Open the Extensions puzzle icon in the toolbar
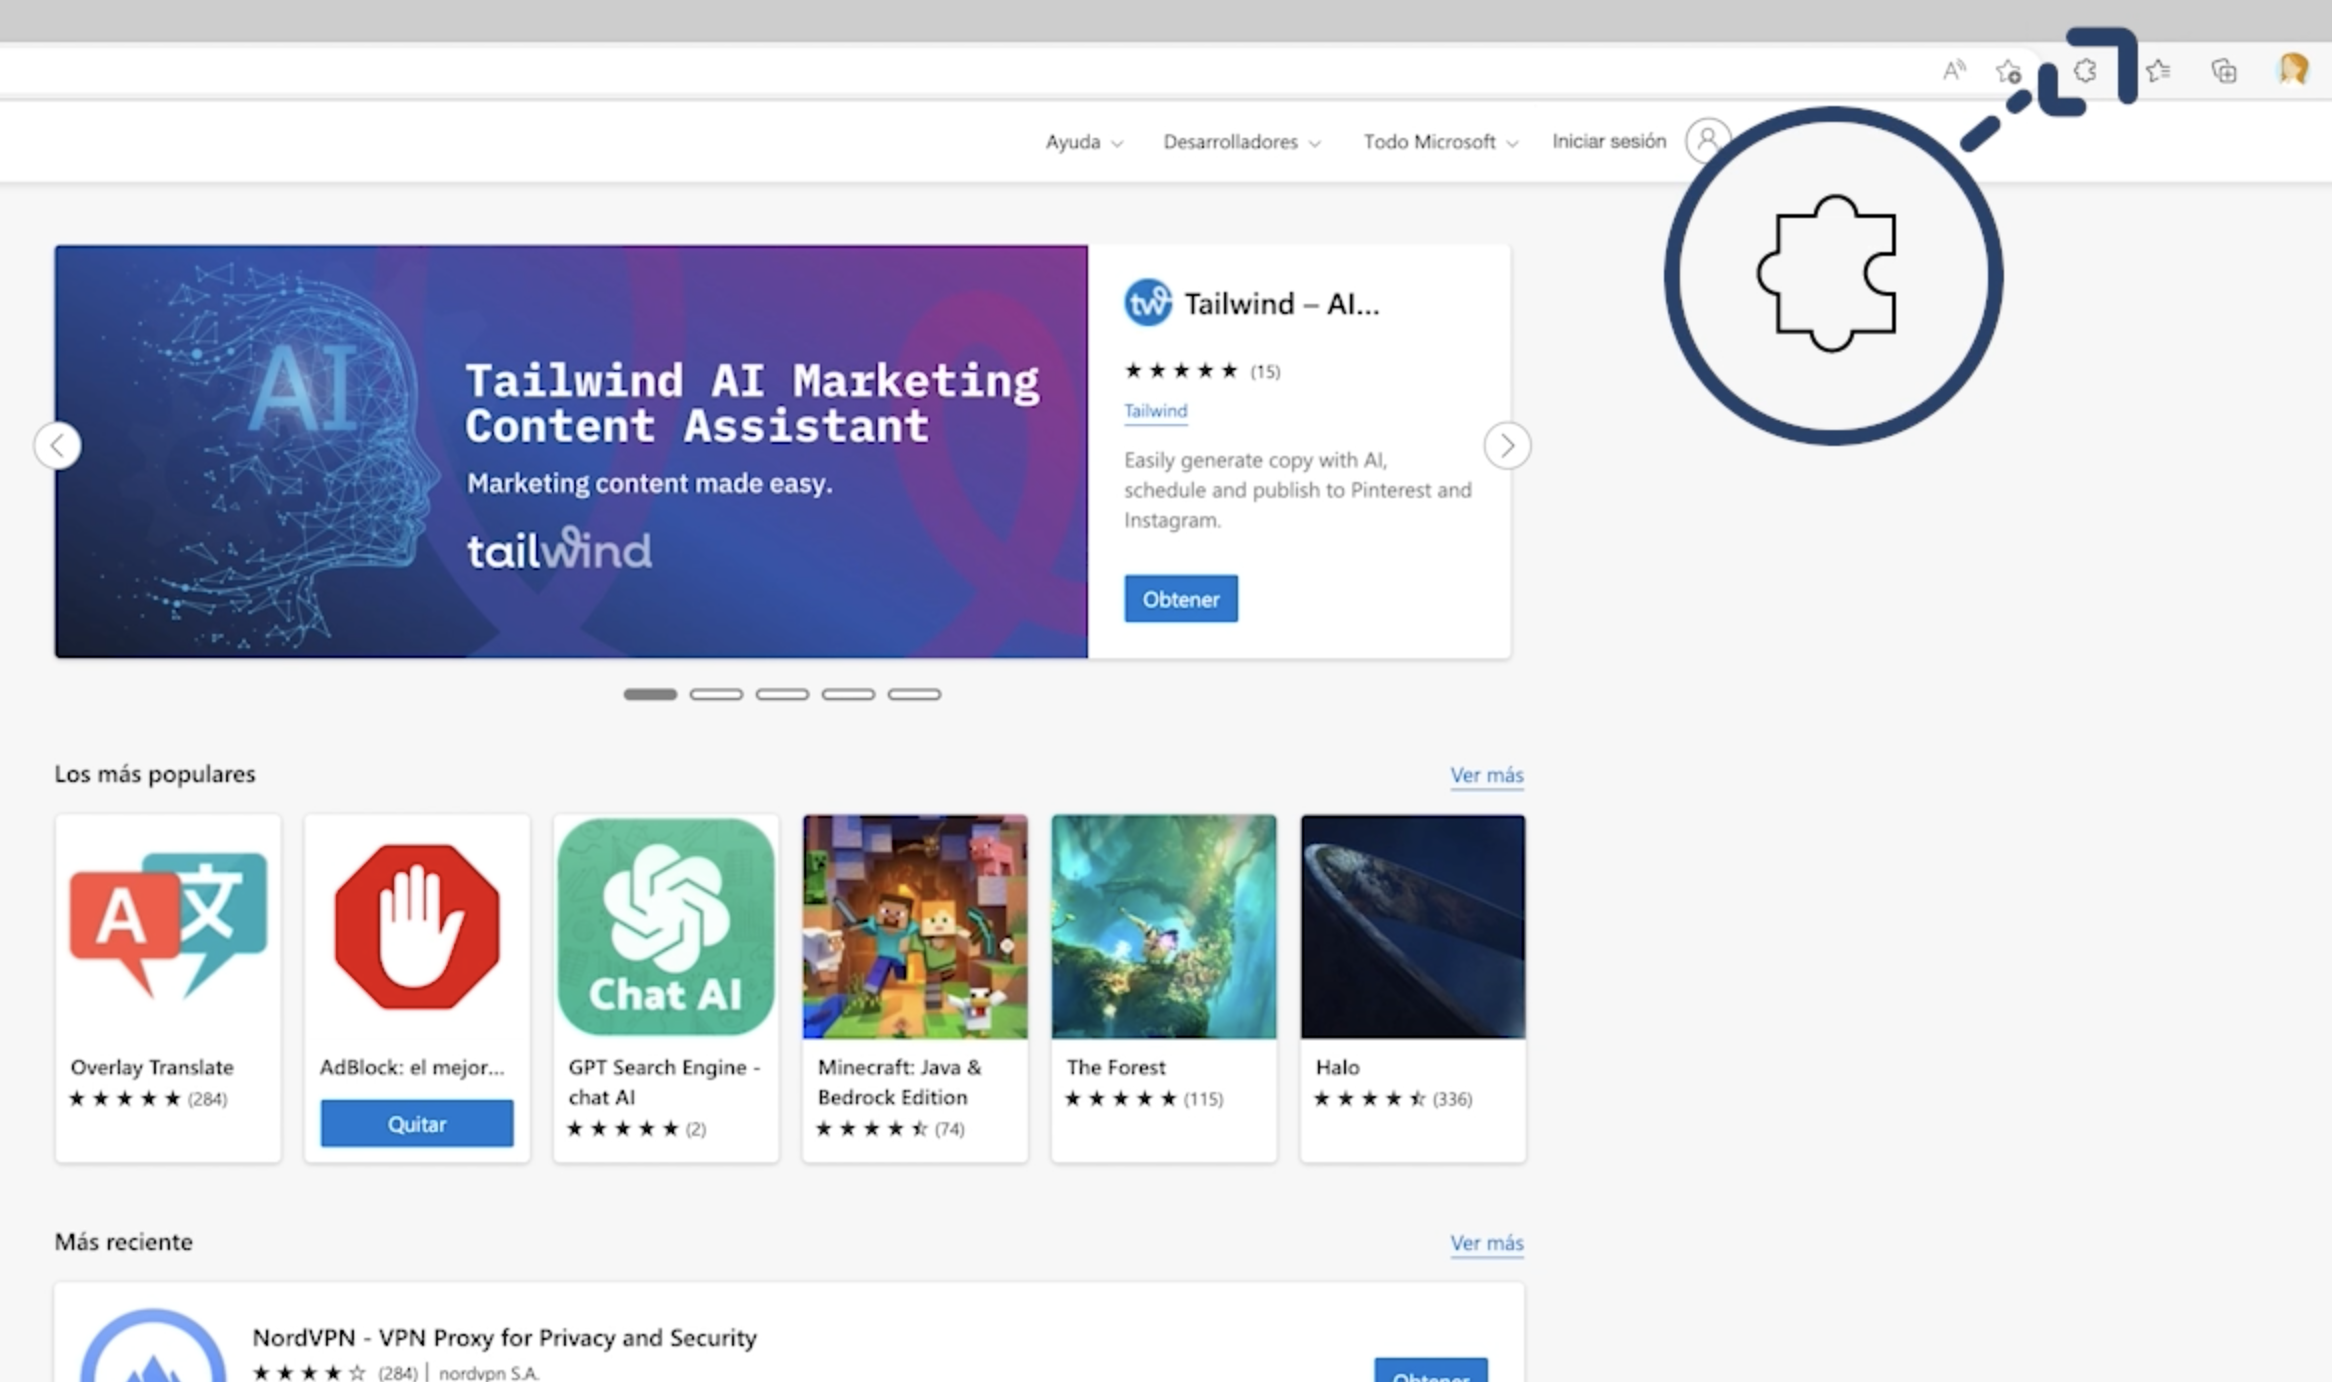 (x=2085, y=70)
